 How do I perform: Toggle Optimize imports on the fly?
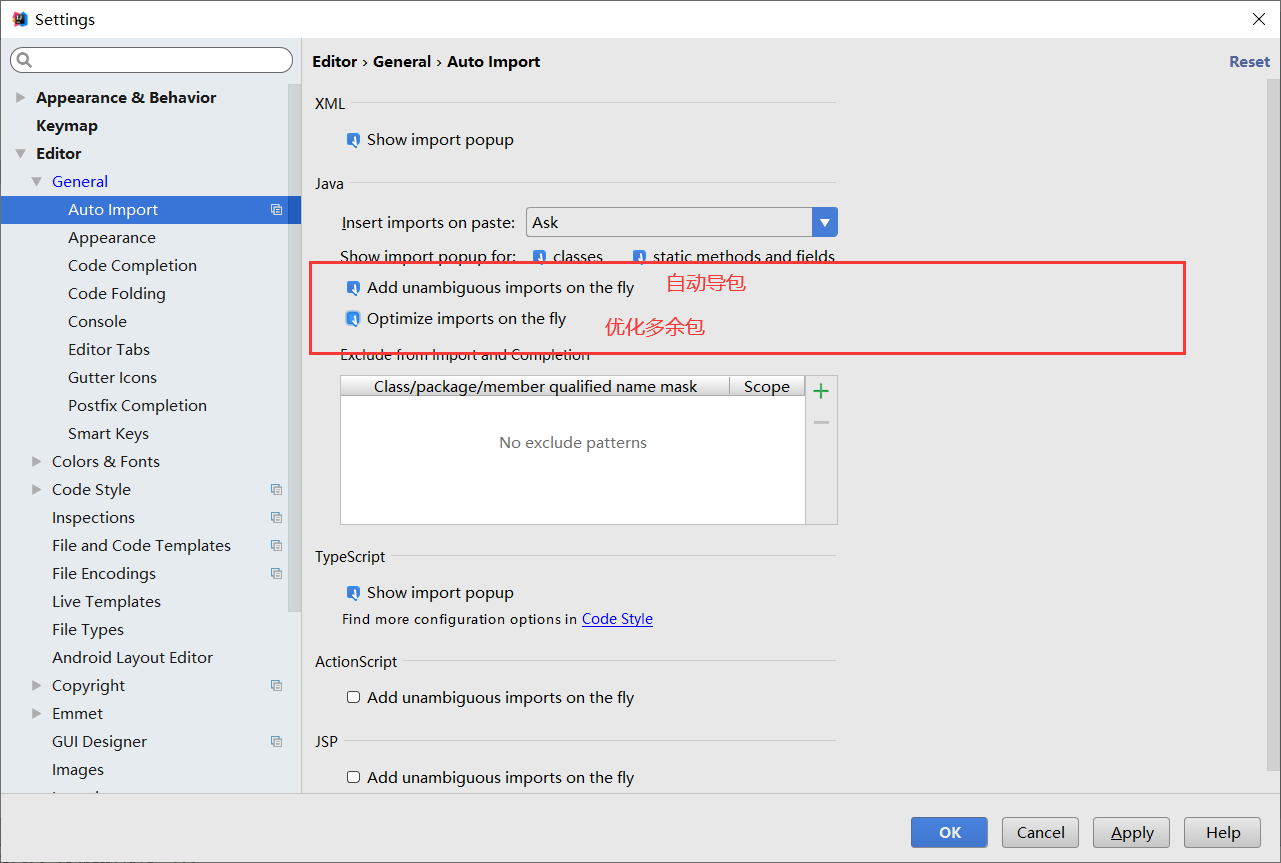353,319
